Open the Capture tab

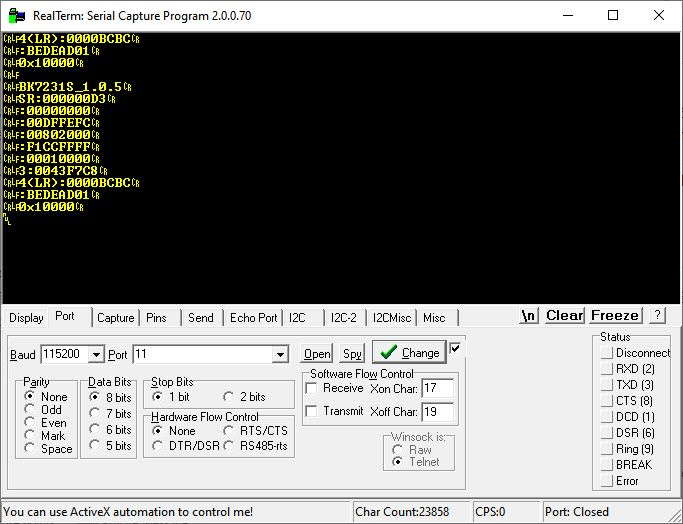pyautogui.click(x=115, y=318)
